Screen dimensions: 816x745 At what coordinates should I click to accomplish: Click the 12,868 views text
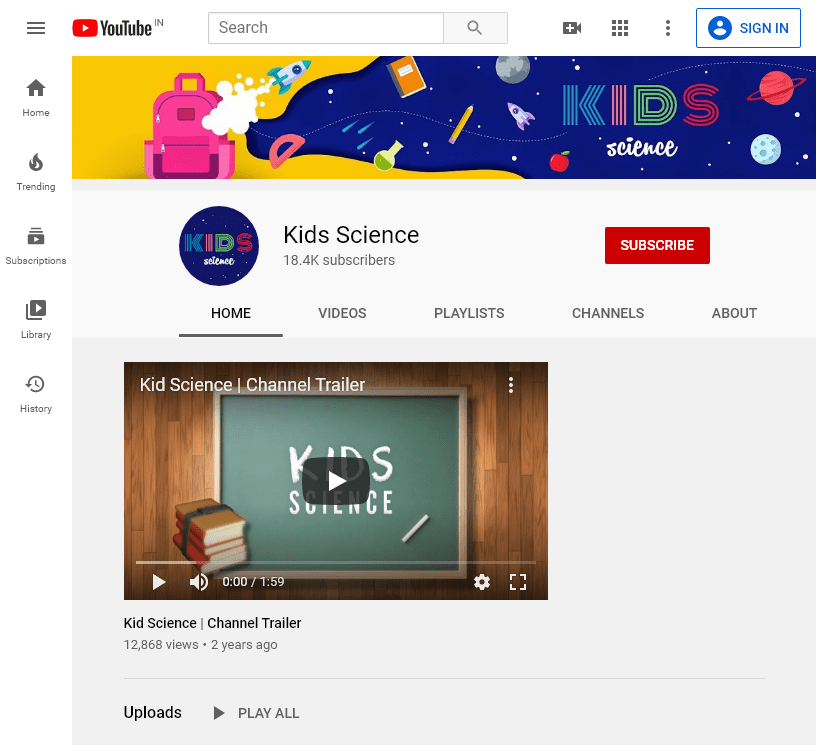point(161,645)
